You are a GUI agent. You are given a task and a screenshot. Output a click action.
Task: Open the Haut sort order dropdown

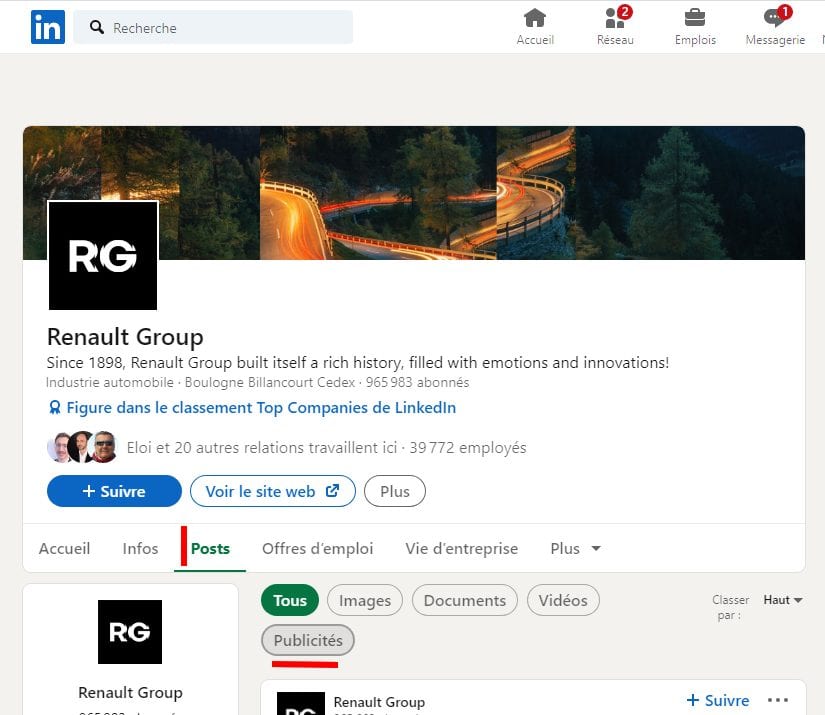pos(783,600)
